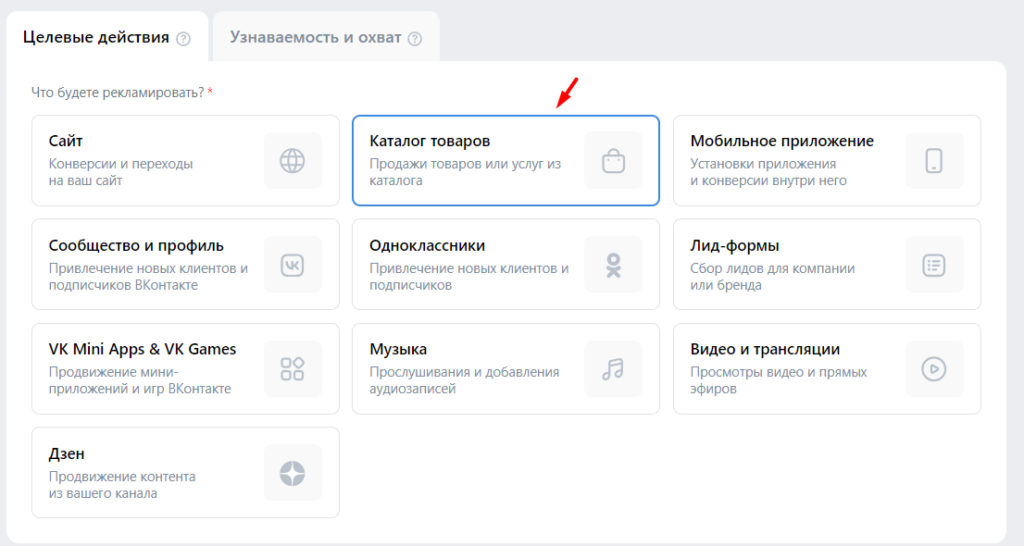Click the globe icon on Сайт card
1024x546 pixels.
point(293,161)
